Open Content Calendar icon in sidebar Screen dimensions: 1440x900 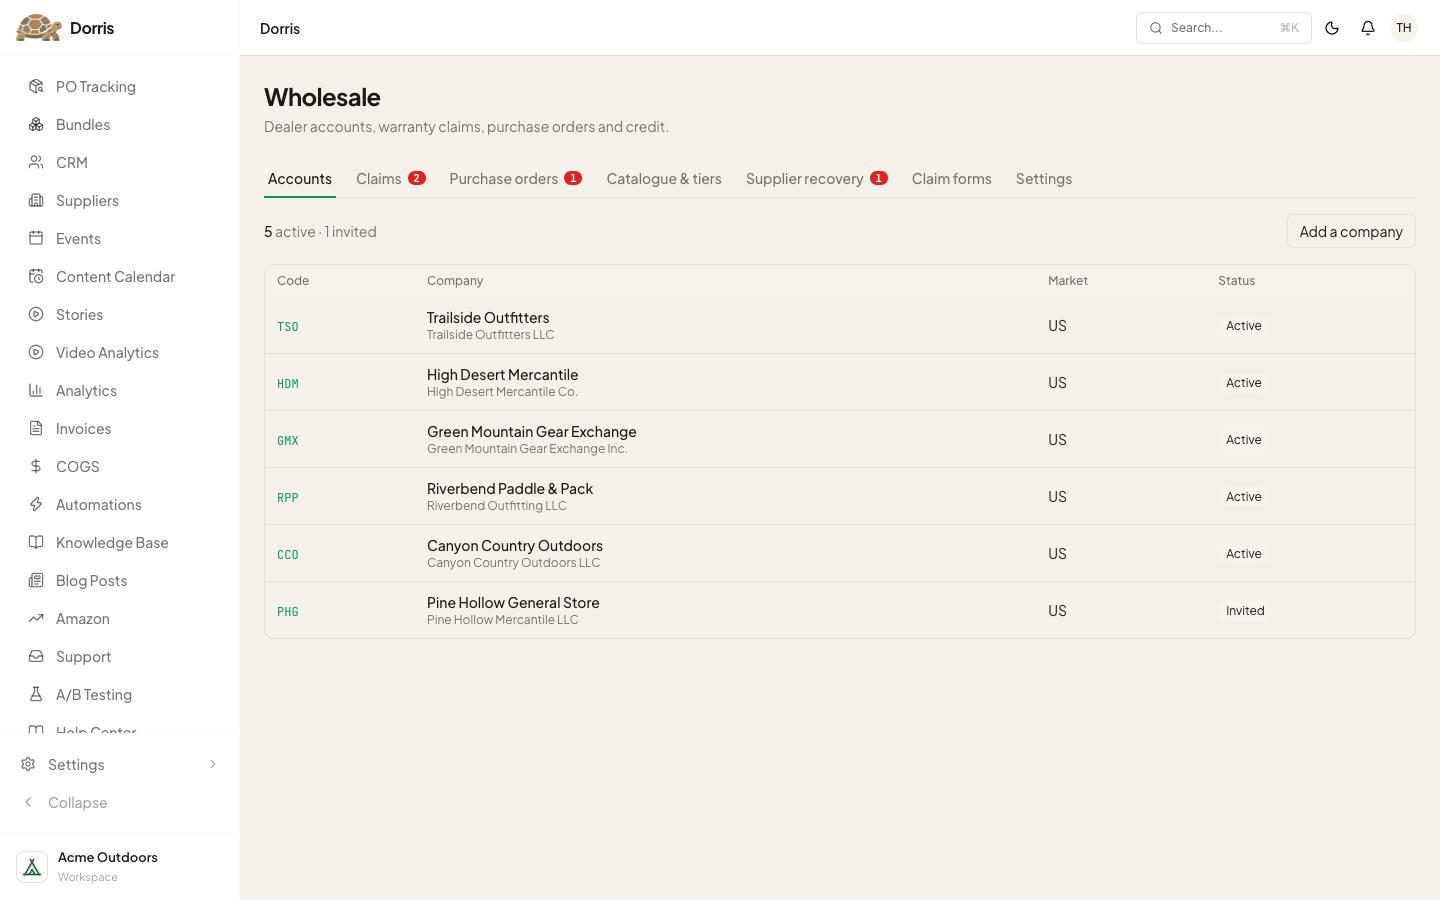coord(36,277)
